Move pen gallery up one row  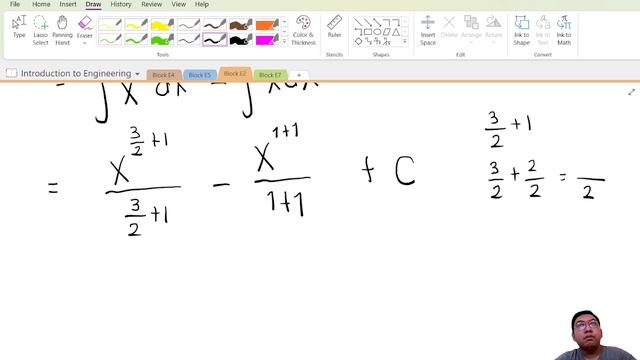click(284, 22)
